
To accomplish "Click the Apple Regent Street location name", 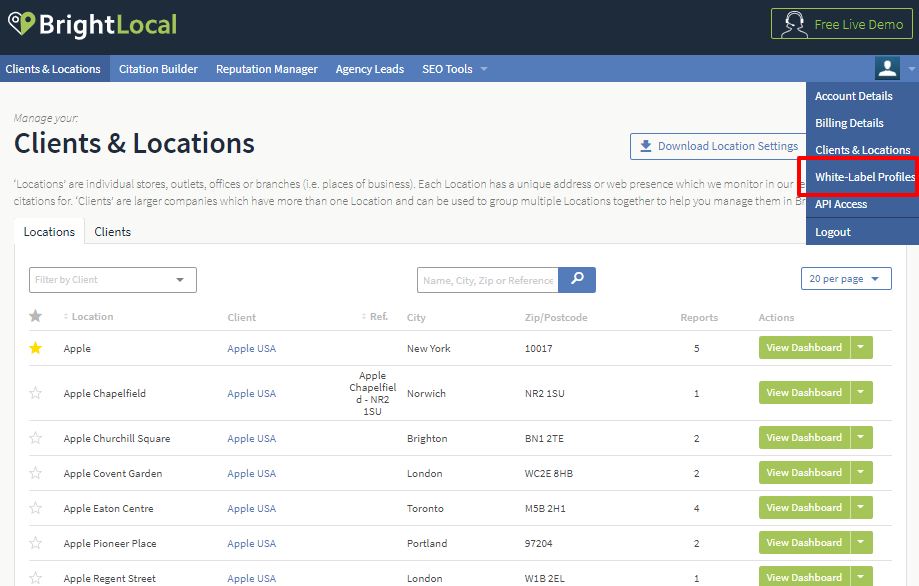I will pyautogui.click(x=110, y=578).
